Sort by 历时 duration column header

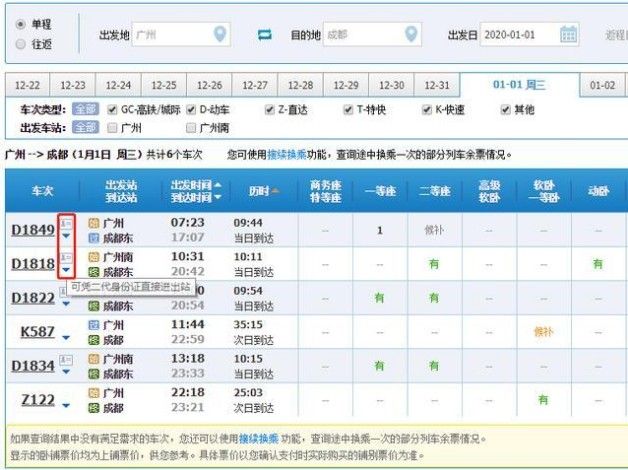tap(264, 191)
